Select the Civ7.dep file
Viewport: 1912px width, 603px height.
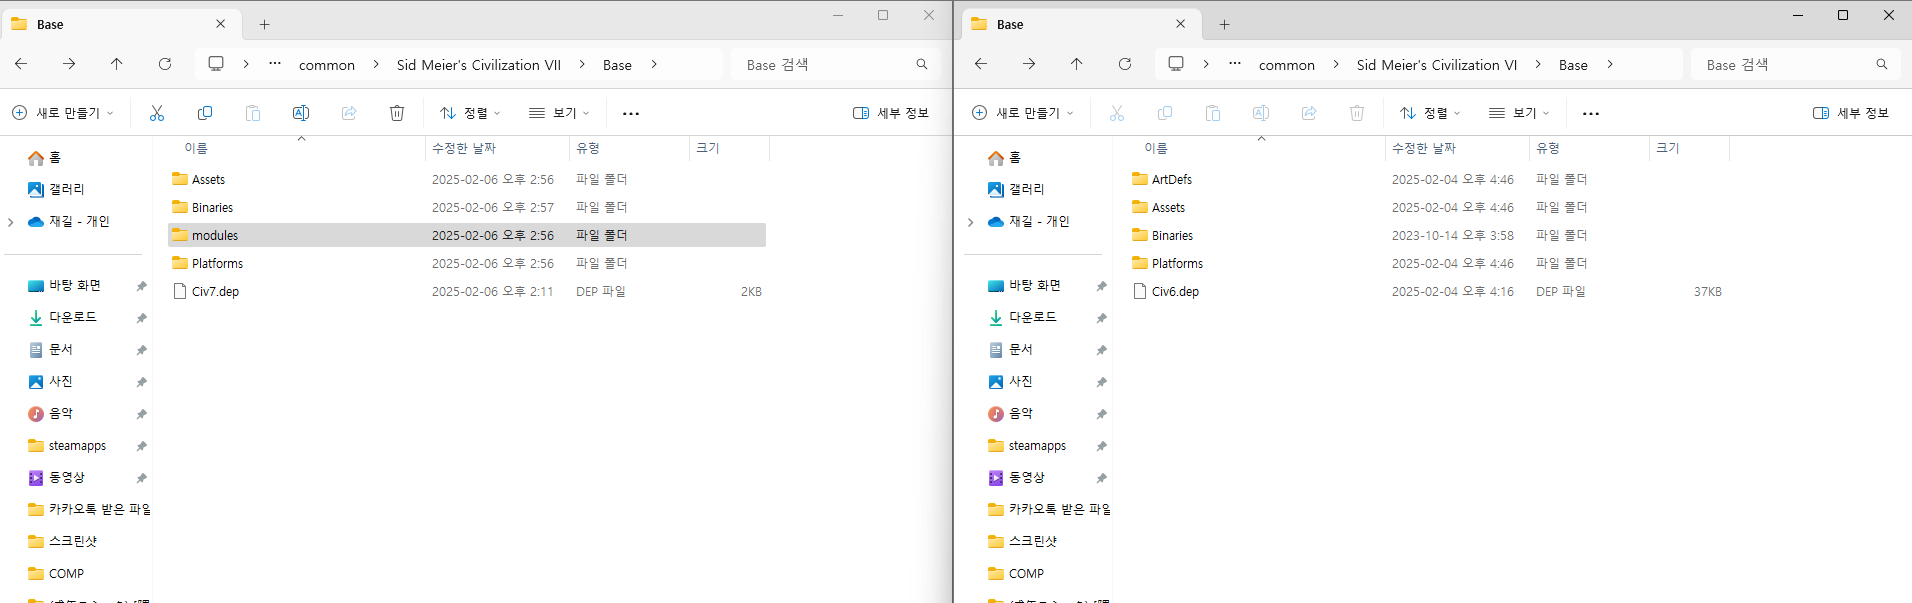click(x=215, y=292)
